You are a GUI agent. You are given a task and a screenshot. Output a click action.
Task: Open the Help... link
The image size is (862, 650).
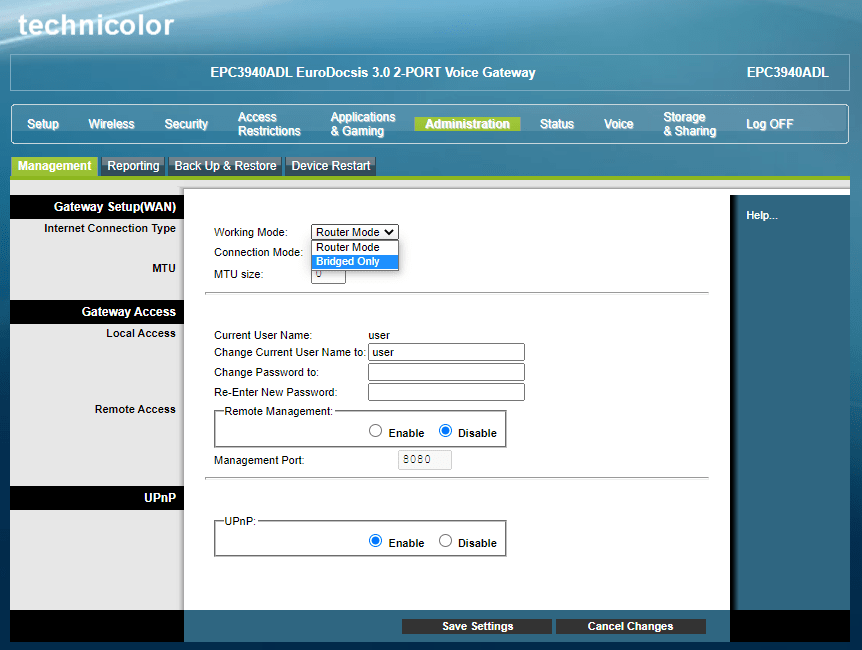click(x=761, y=216)
